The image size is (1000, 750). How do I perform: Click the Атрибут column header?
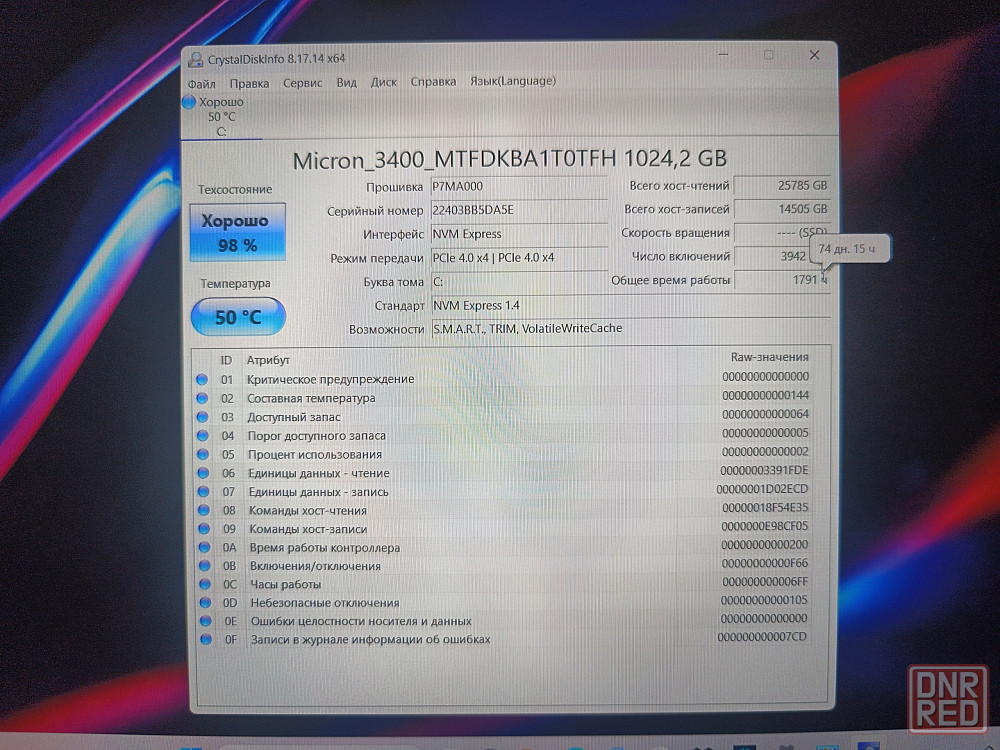pos(268,360)
